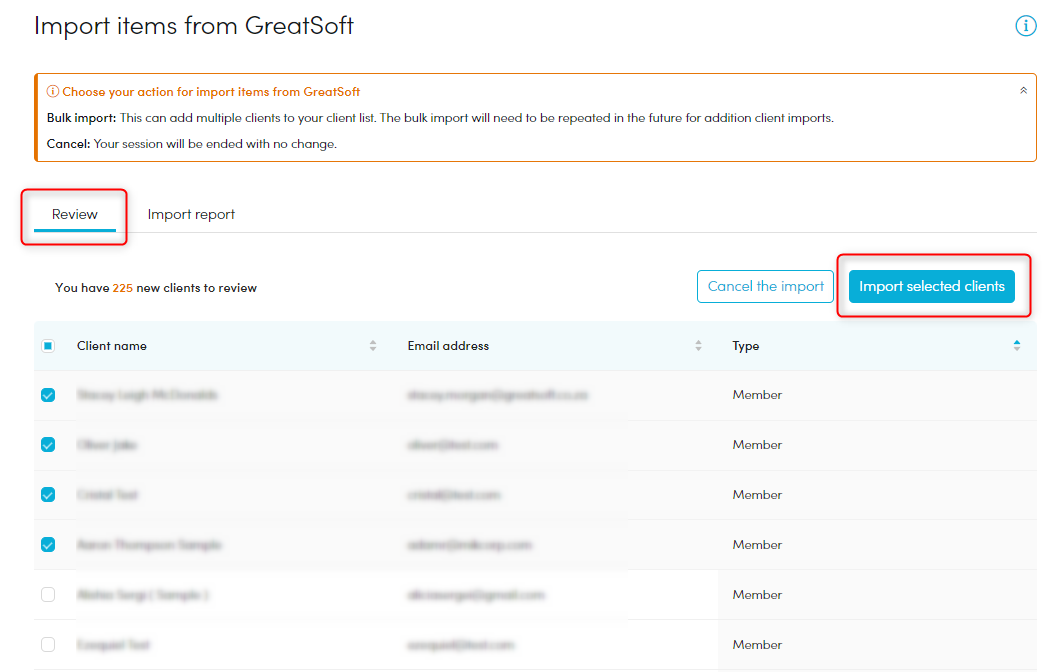Uncheck the second client row's checkbox
Screen dimensions: 1063x672
[48, 445]
